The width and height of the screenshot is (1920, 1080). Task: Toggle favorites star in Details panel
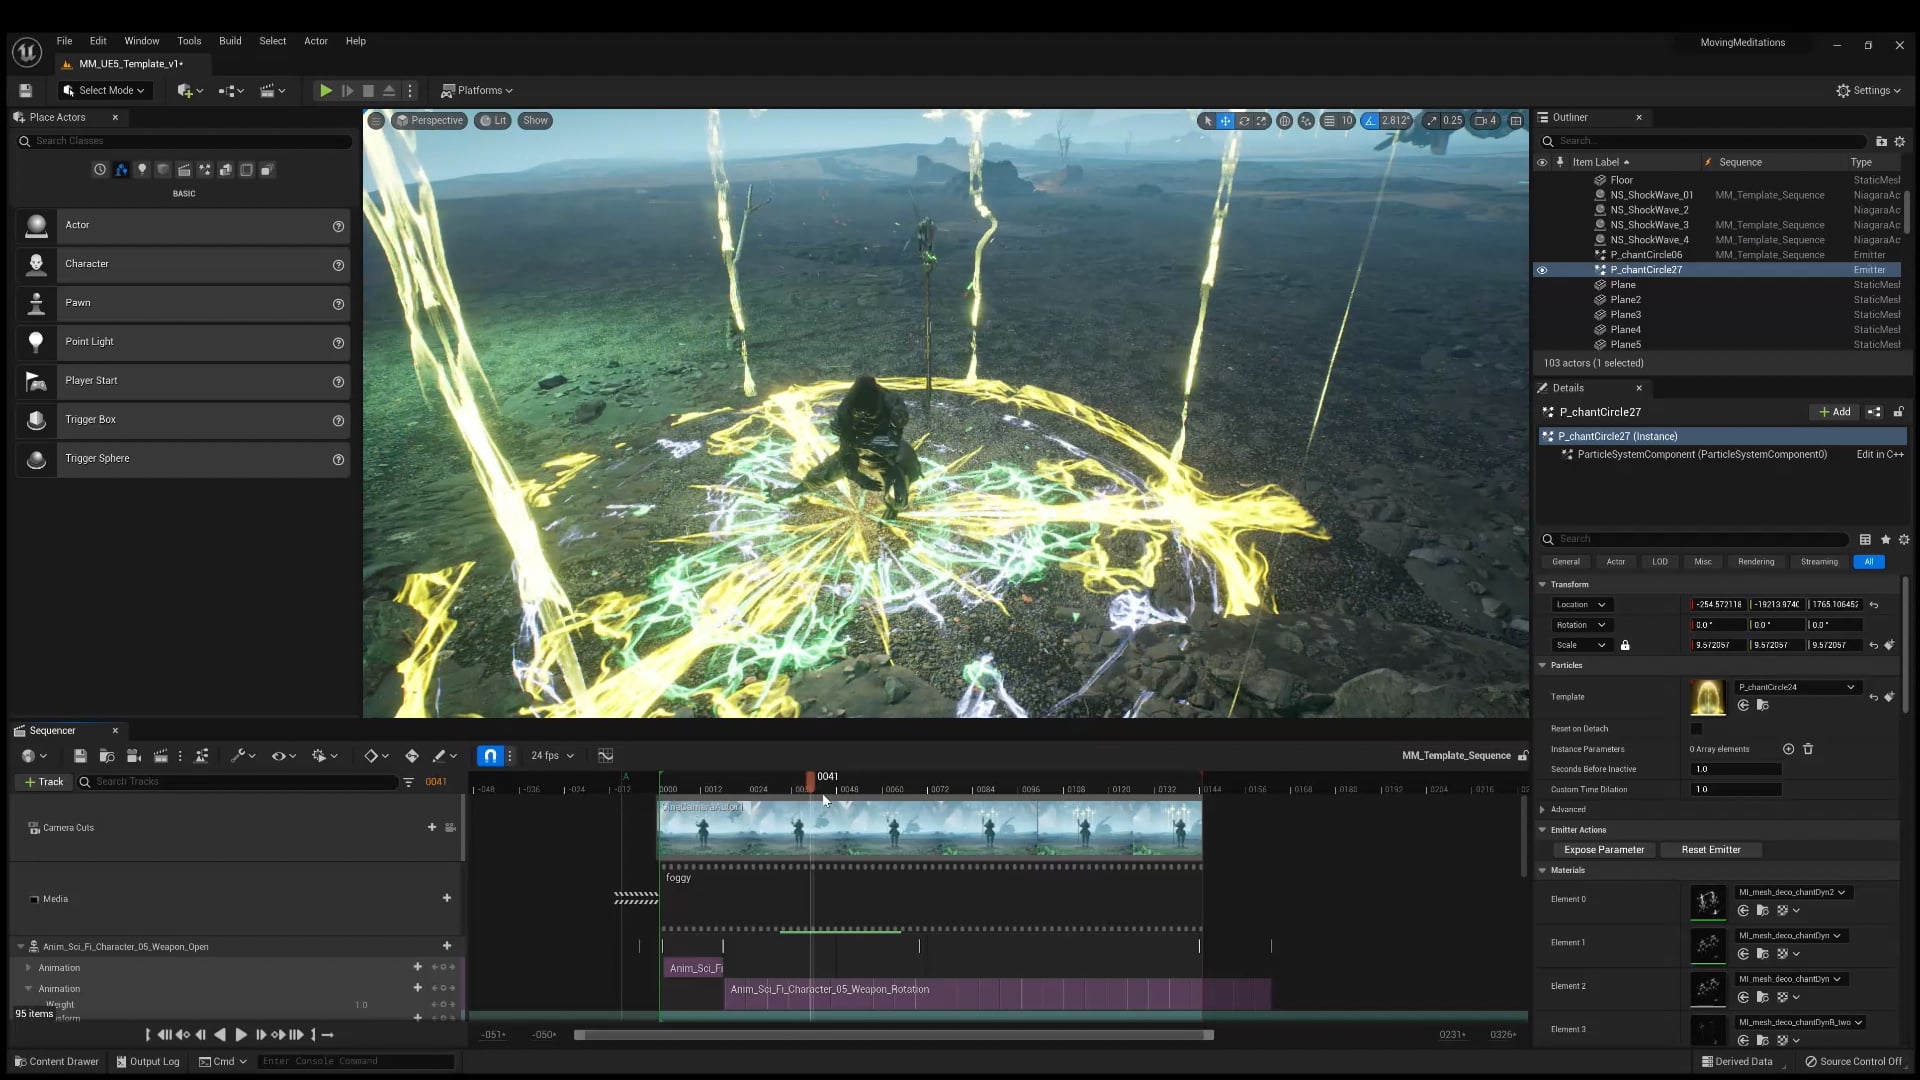[1886, 540]
